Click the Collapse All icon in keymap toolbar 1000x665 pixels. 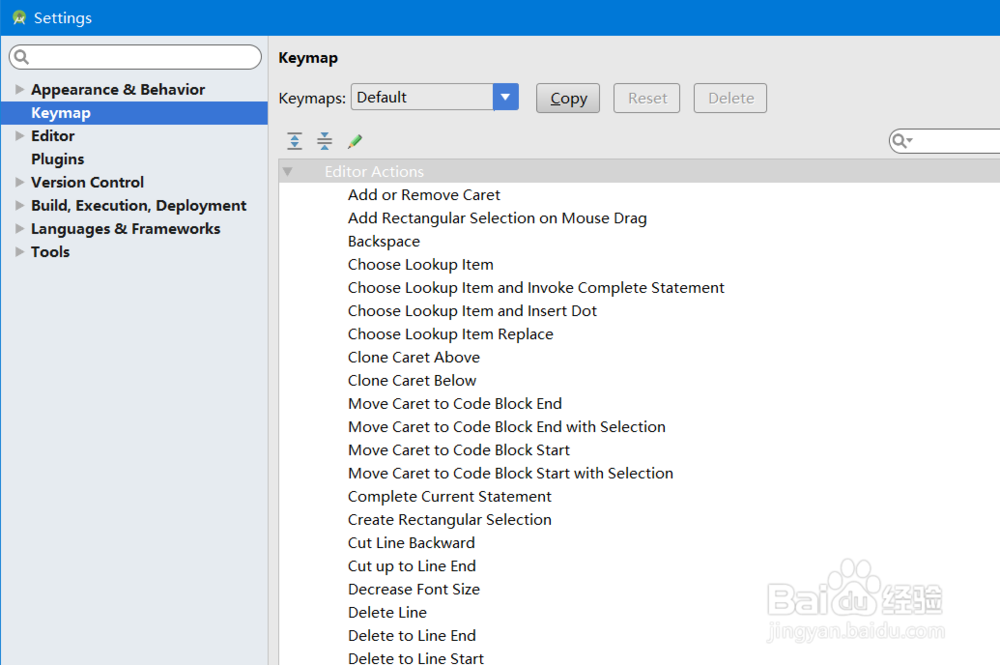(325, 141)
